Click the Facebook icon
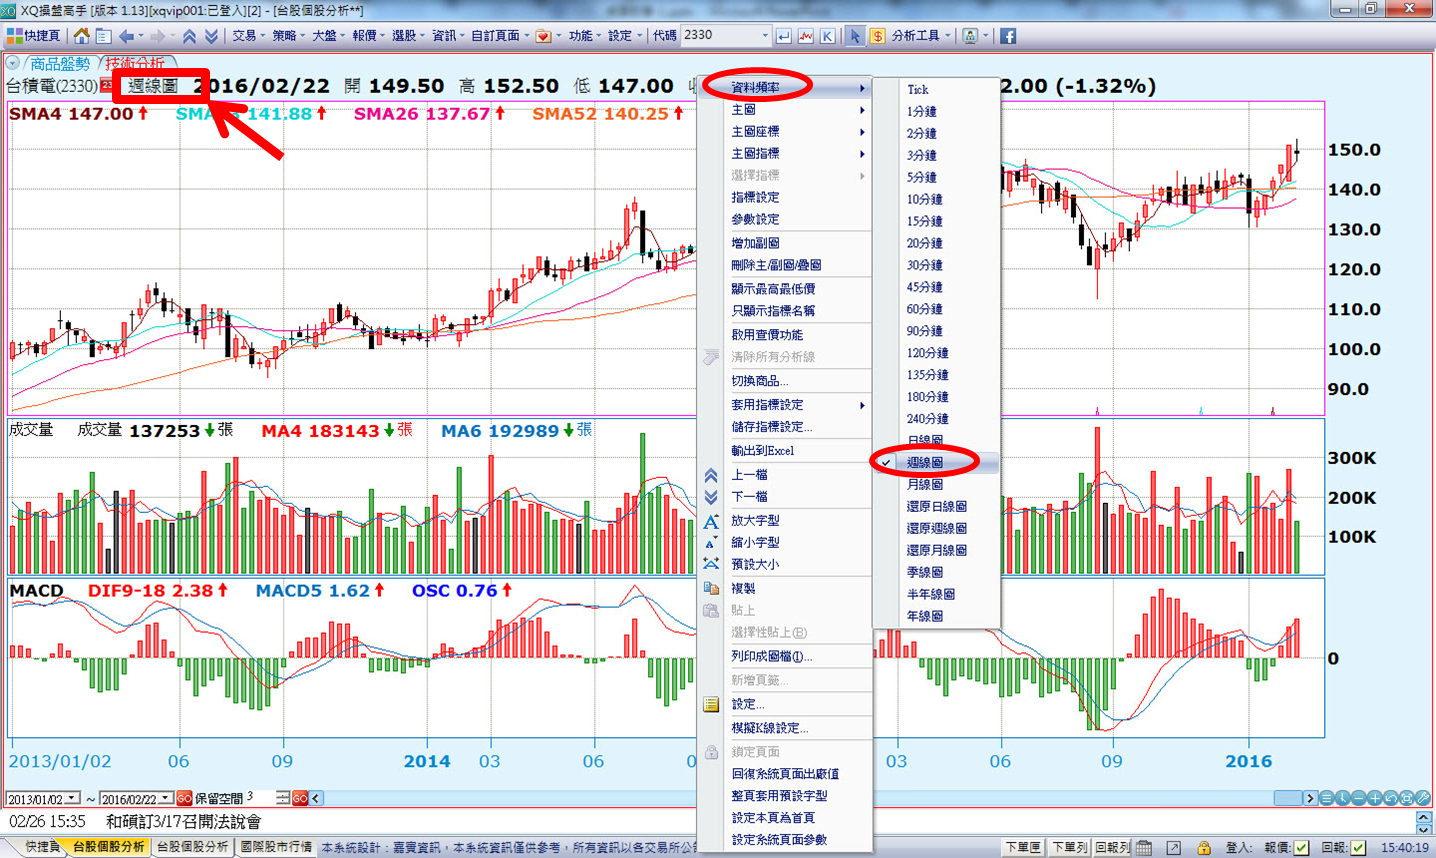 1008,36
